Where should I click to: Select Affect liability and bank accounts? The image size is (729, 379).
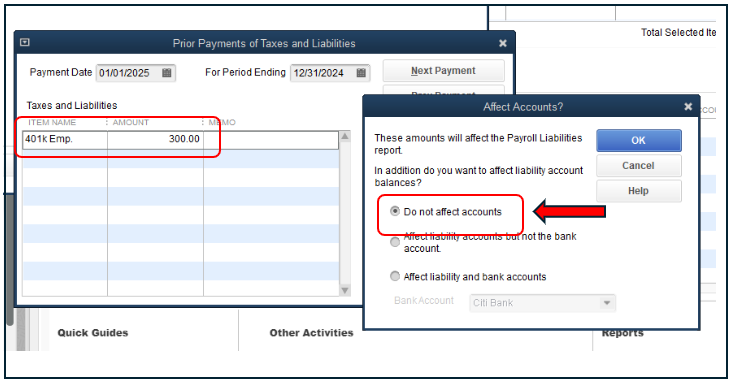coord(395,276)
